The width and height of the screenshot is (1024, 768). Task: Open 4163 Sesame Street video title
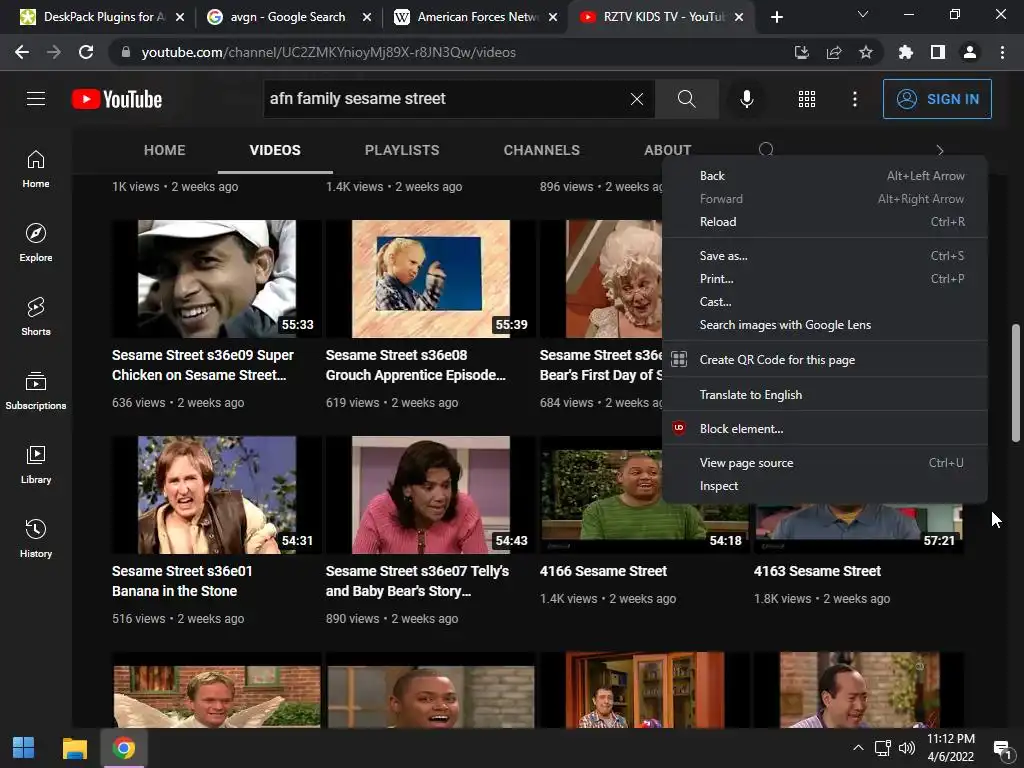(x=817, y=571)
